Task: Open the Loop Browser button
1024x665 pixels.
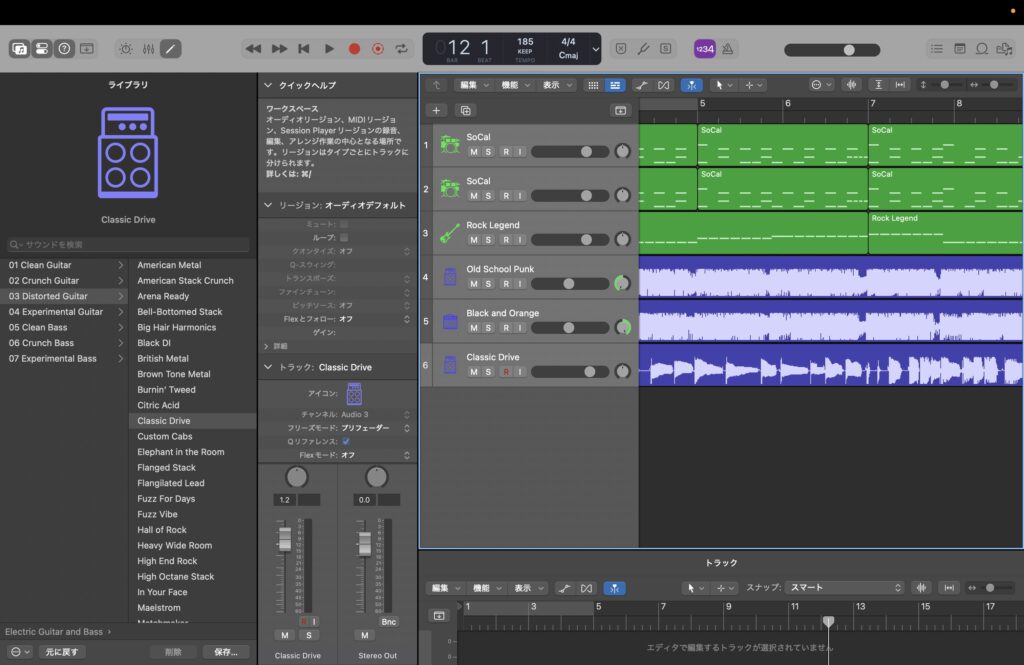Action: (x=982, y=49)
